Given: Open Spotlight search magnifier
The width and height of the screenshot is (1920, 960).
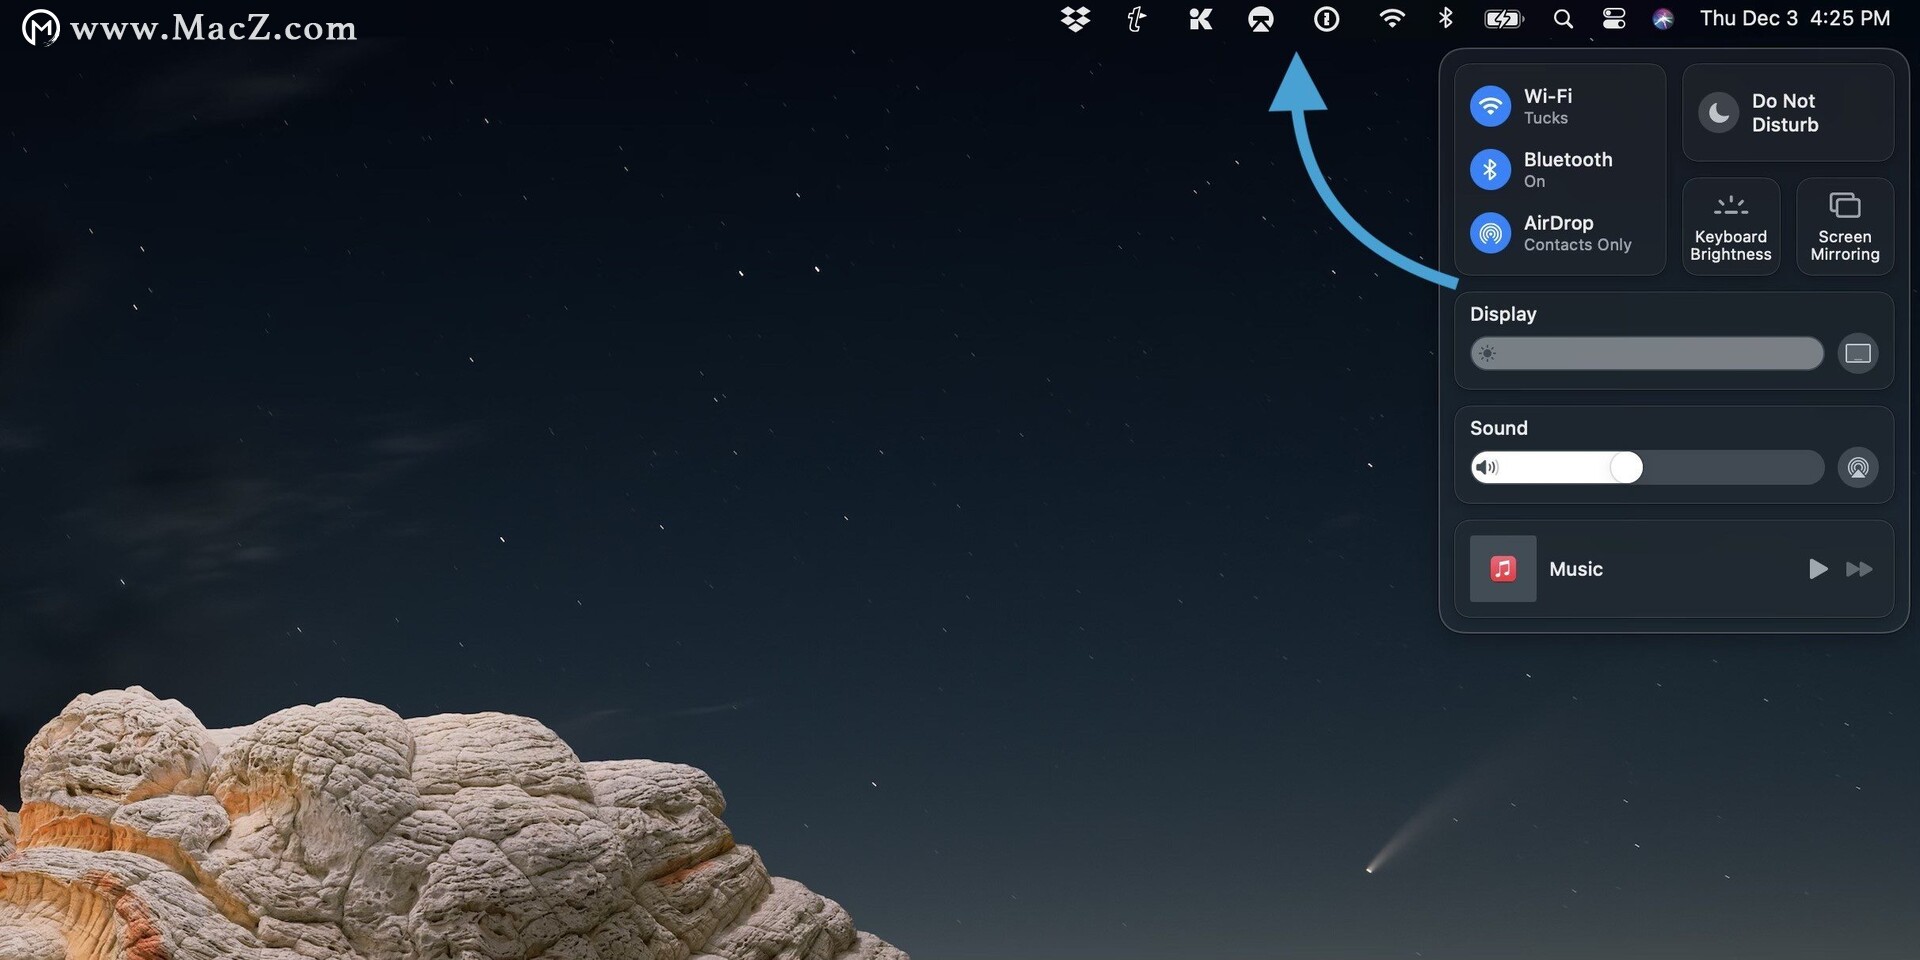Looking at the screenshot, I should (1563, 19).
